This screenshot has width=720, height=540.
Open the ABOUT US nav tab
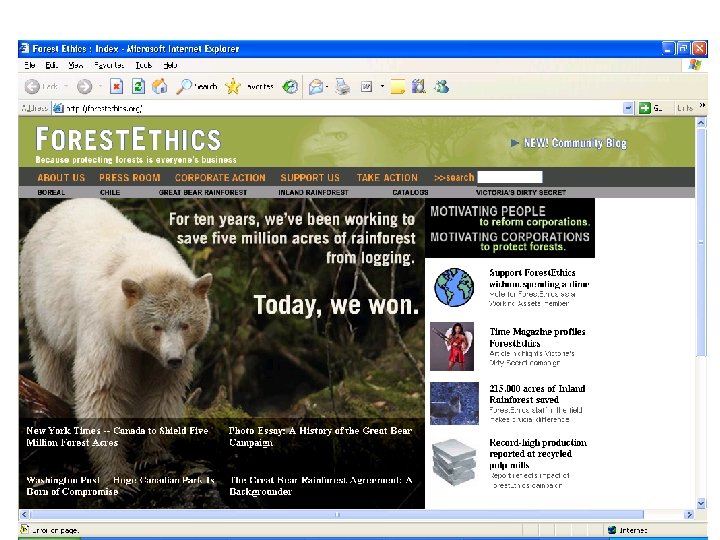click(61, 178)
